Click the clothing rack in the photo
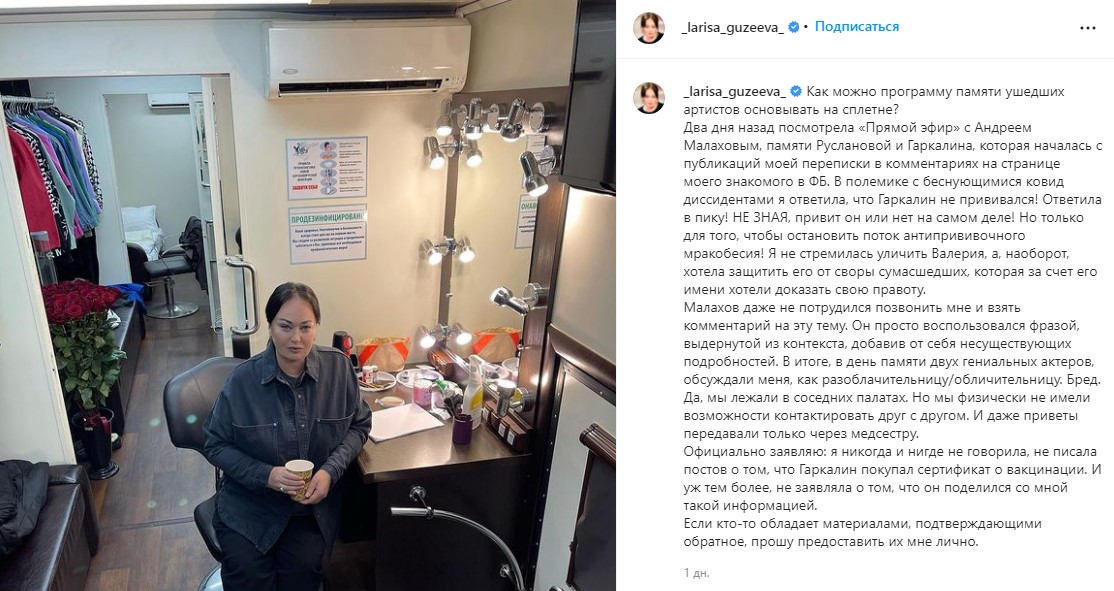Viewport: 1114px width, 591px height. (51, 168)
